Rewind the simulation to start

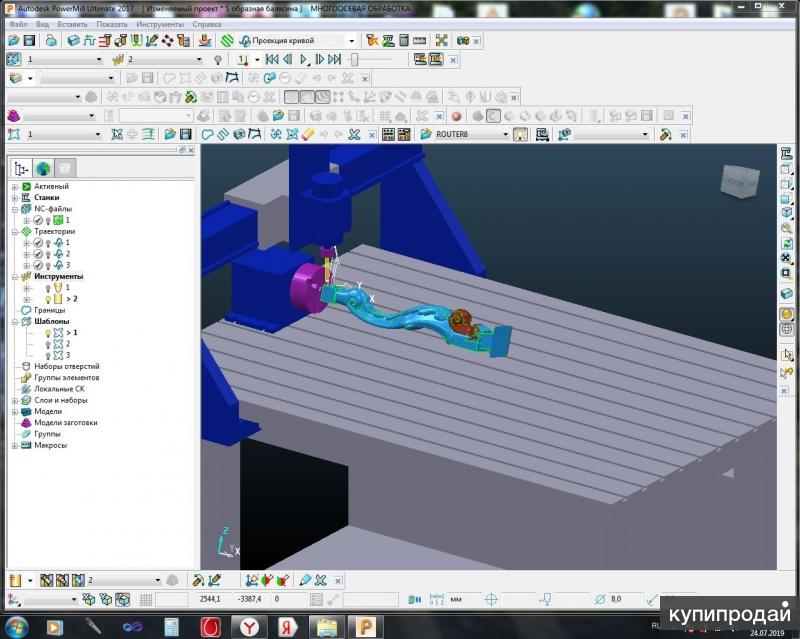[x=271, y=60]
